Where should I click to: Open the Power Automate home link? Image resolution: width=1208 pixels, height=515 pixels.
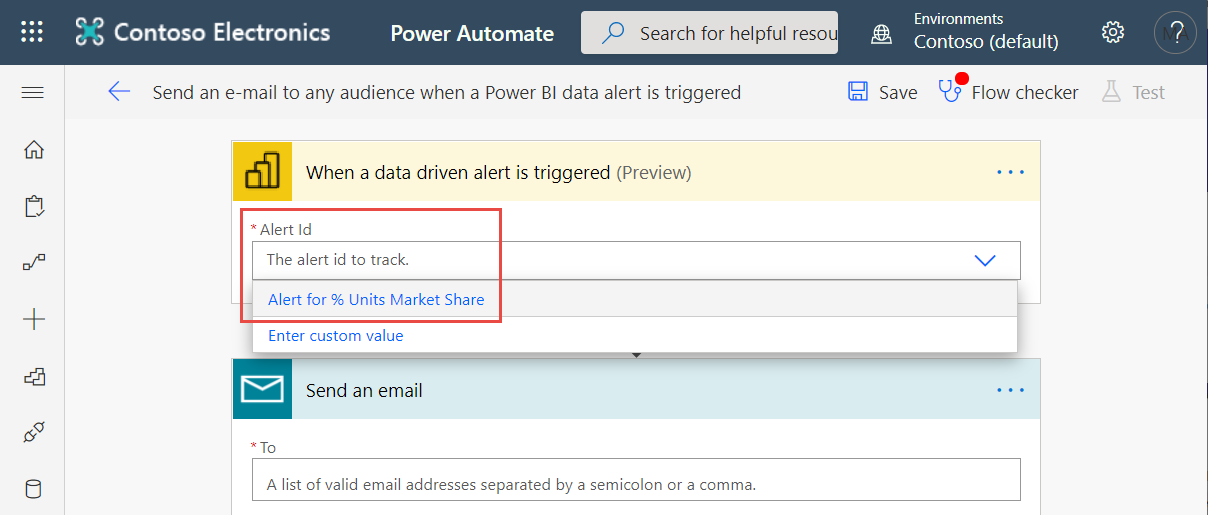(472, 33)
